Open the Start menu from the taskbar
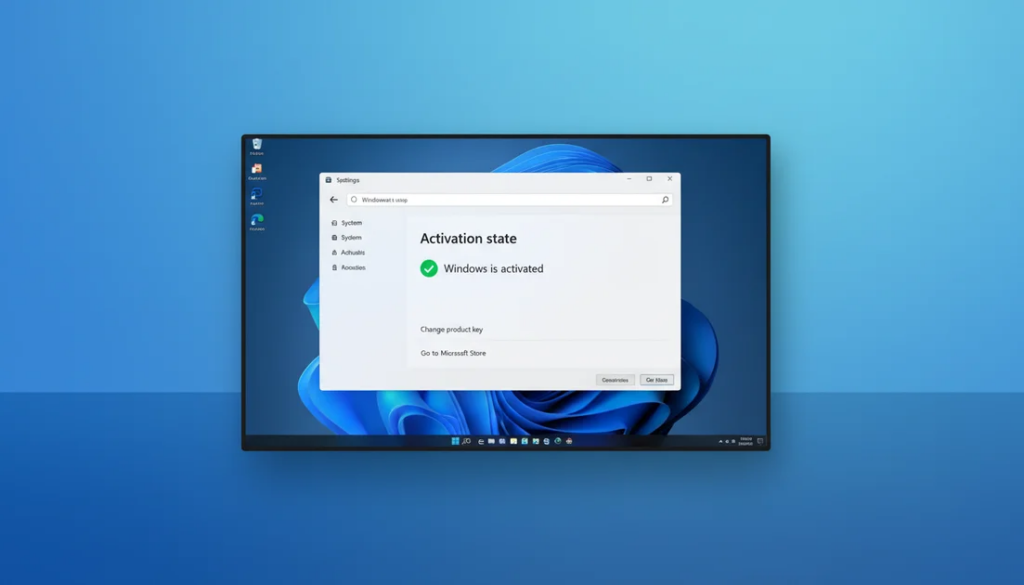This screenshot has width=1024, height=585. [456, 441]
